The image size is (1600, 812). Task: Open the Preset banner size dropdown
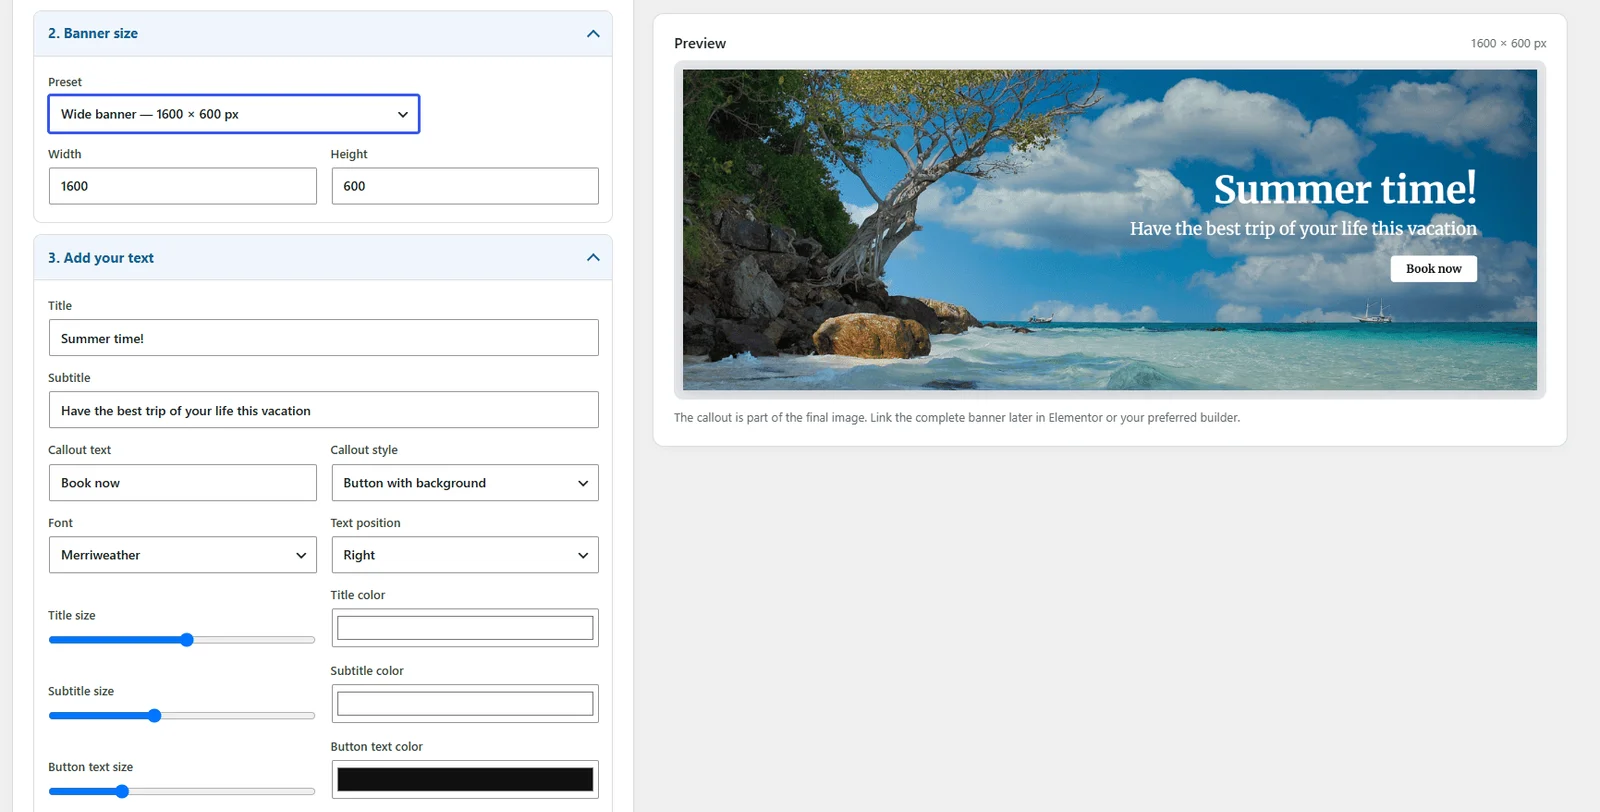pyautogui.click(x=234, y=114)
